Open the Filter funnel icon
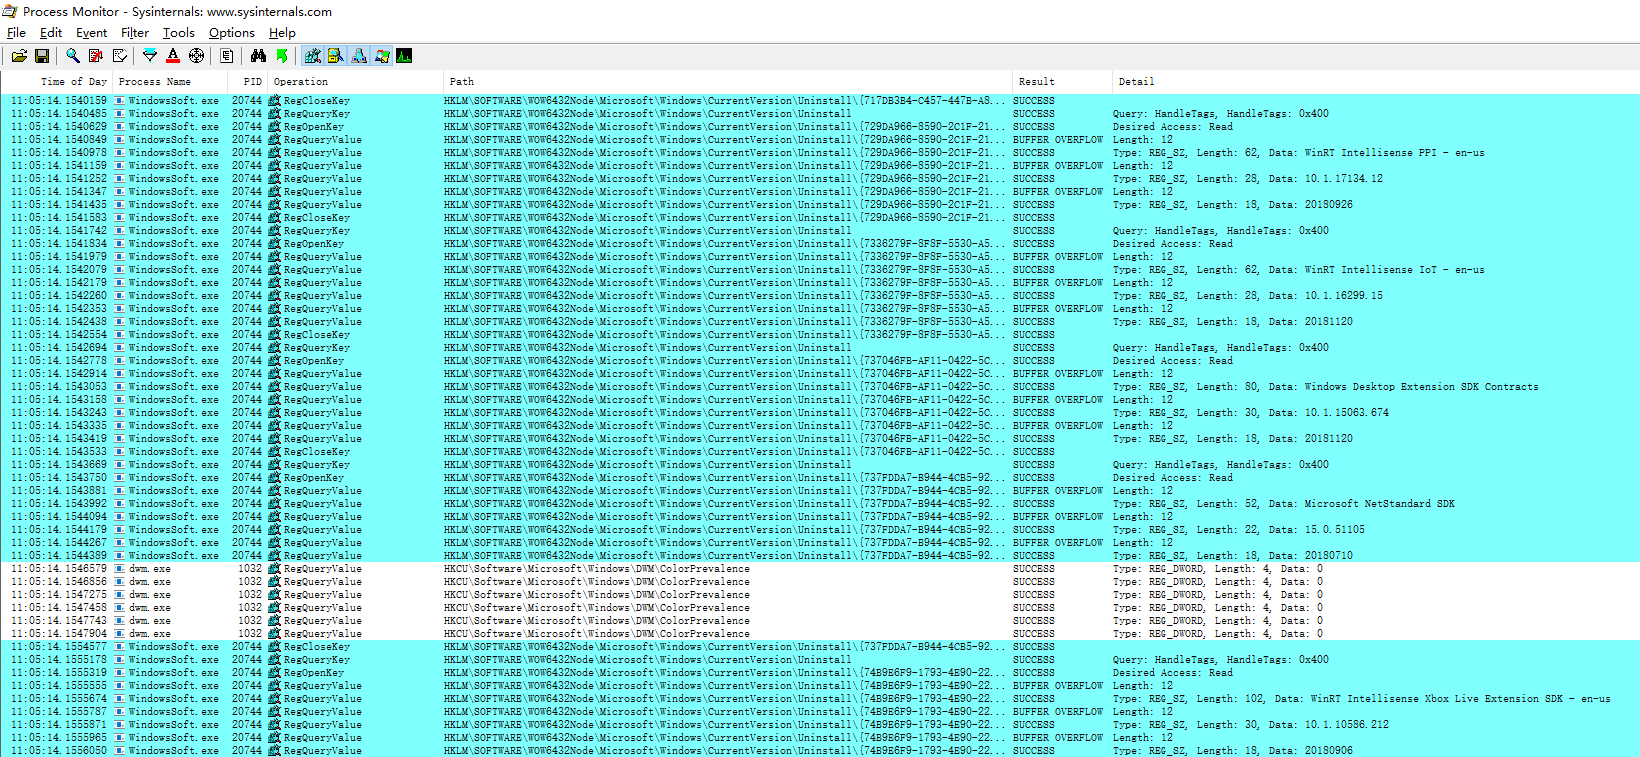 (x=150, y=56)
